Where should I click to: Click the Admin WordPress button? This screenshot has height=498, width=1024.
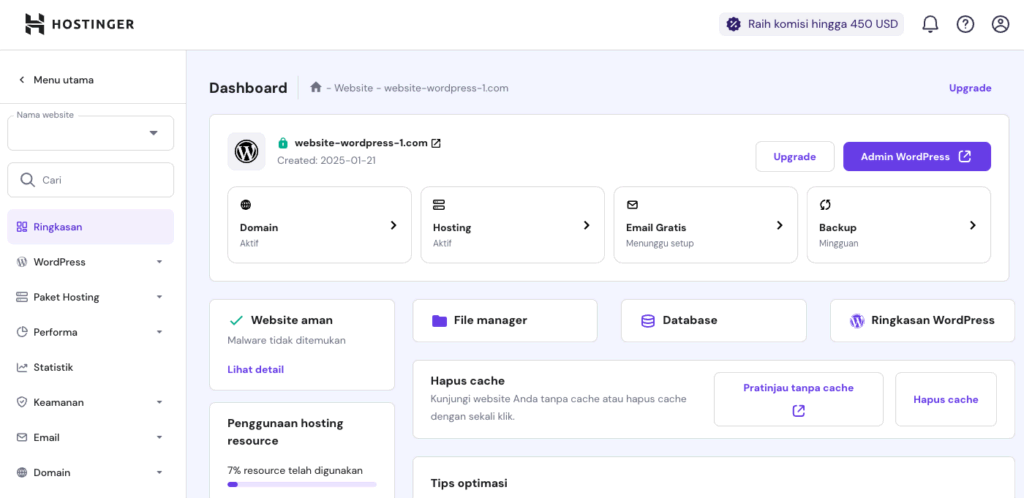pos(916,157)
